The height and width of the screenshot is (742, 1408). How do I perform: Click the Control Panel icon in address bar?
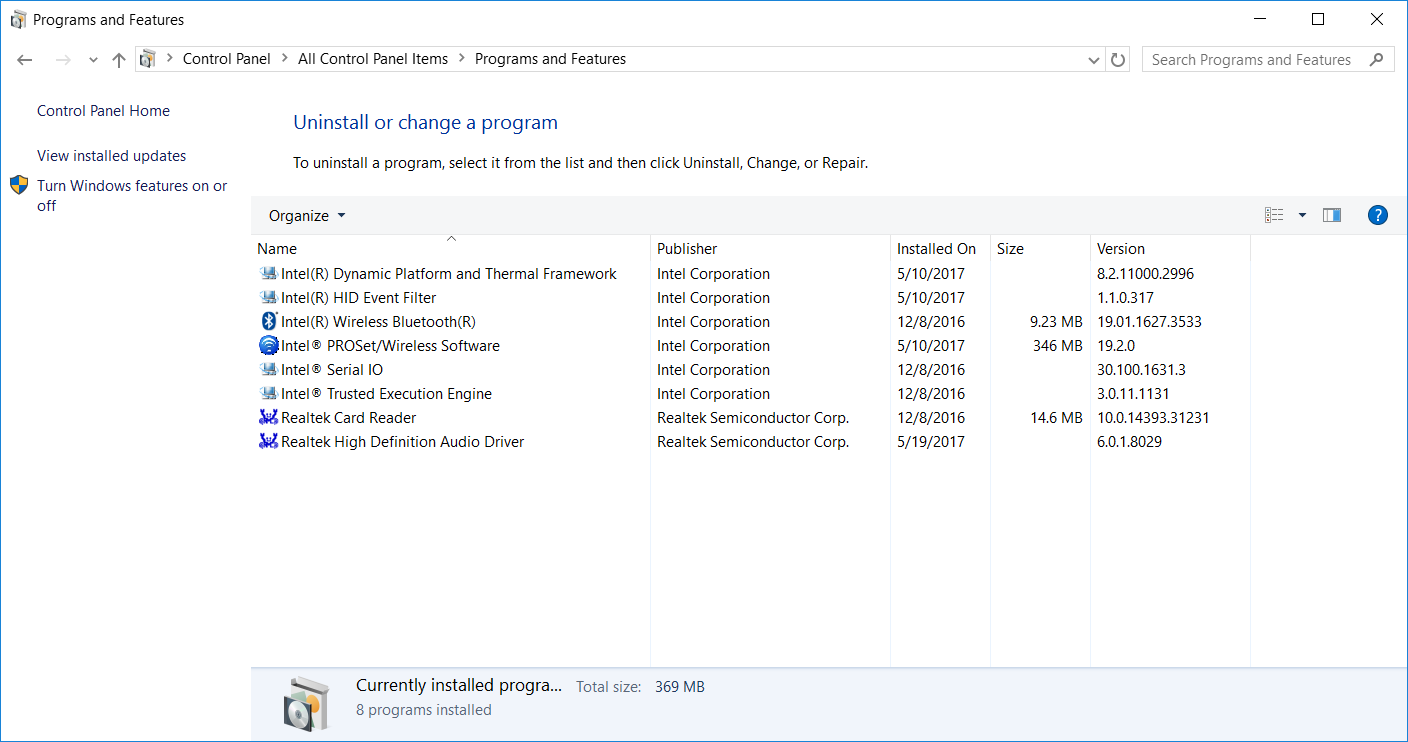click(147, 59)
